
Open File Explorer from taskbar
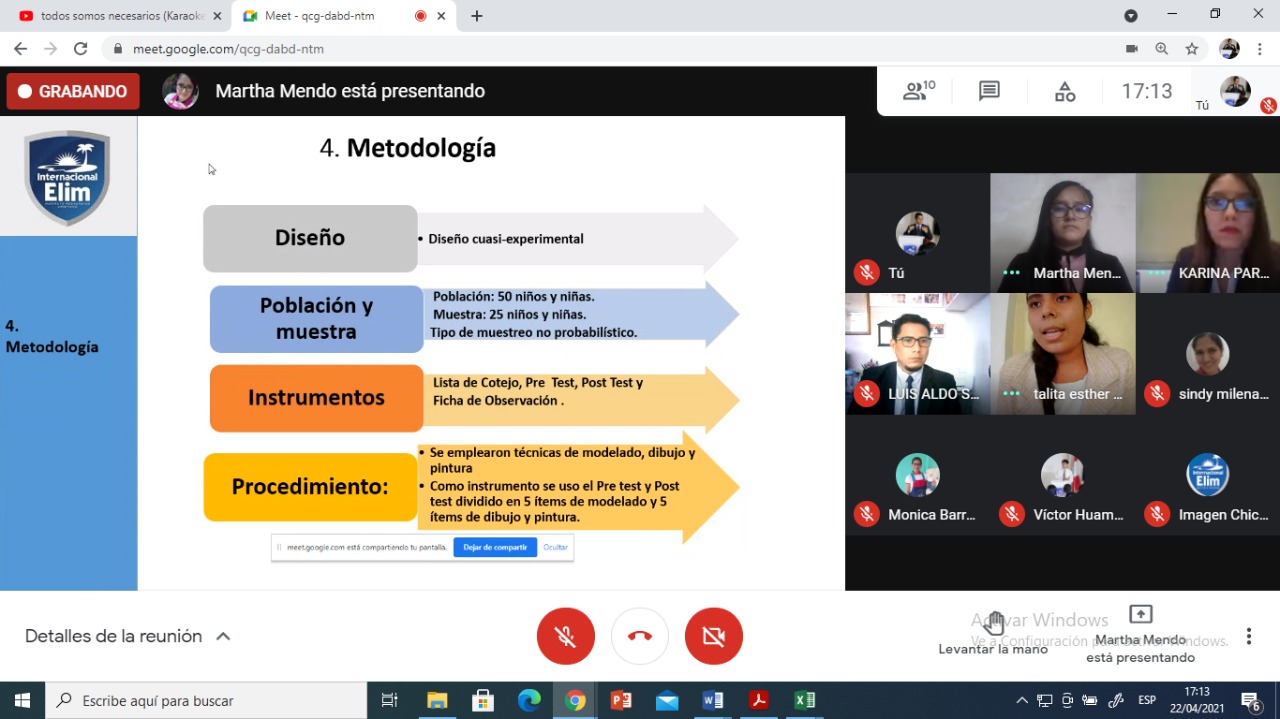pos(437,700)
